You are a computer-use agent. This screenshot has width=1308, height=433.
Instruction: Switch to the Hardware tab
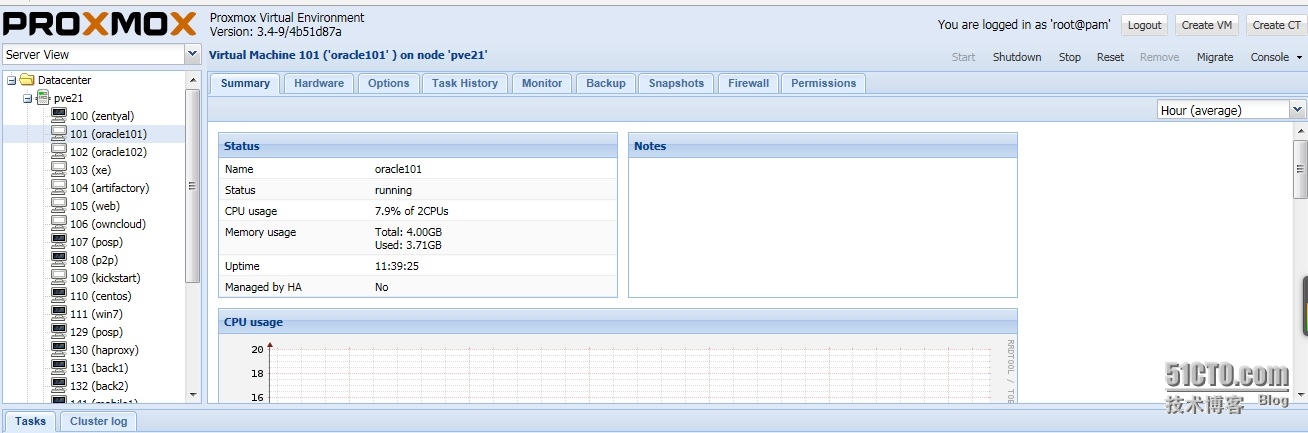pos(319,83)
